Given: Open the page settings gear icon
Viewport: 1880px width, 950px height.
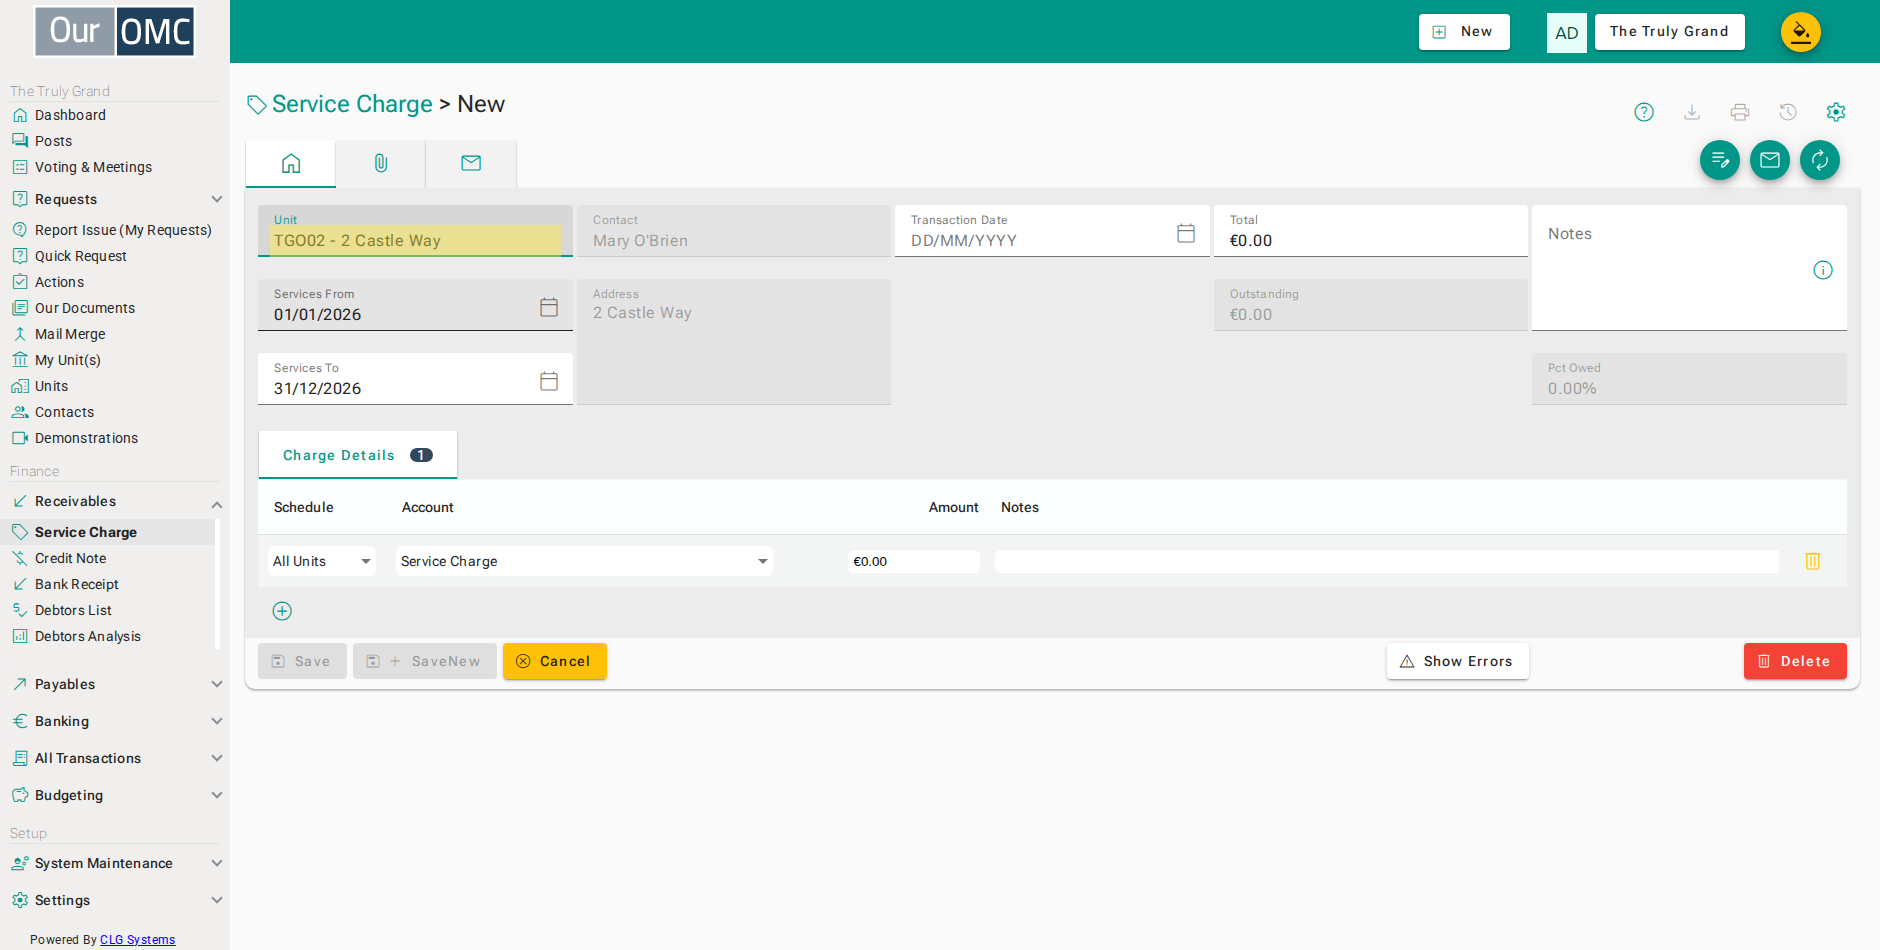Looking at the screenshot, I should [x=1836, y=112].
